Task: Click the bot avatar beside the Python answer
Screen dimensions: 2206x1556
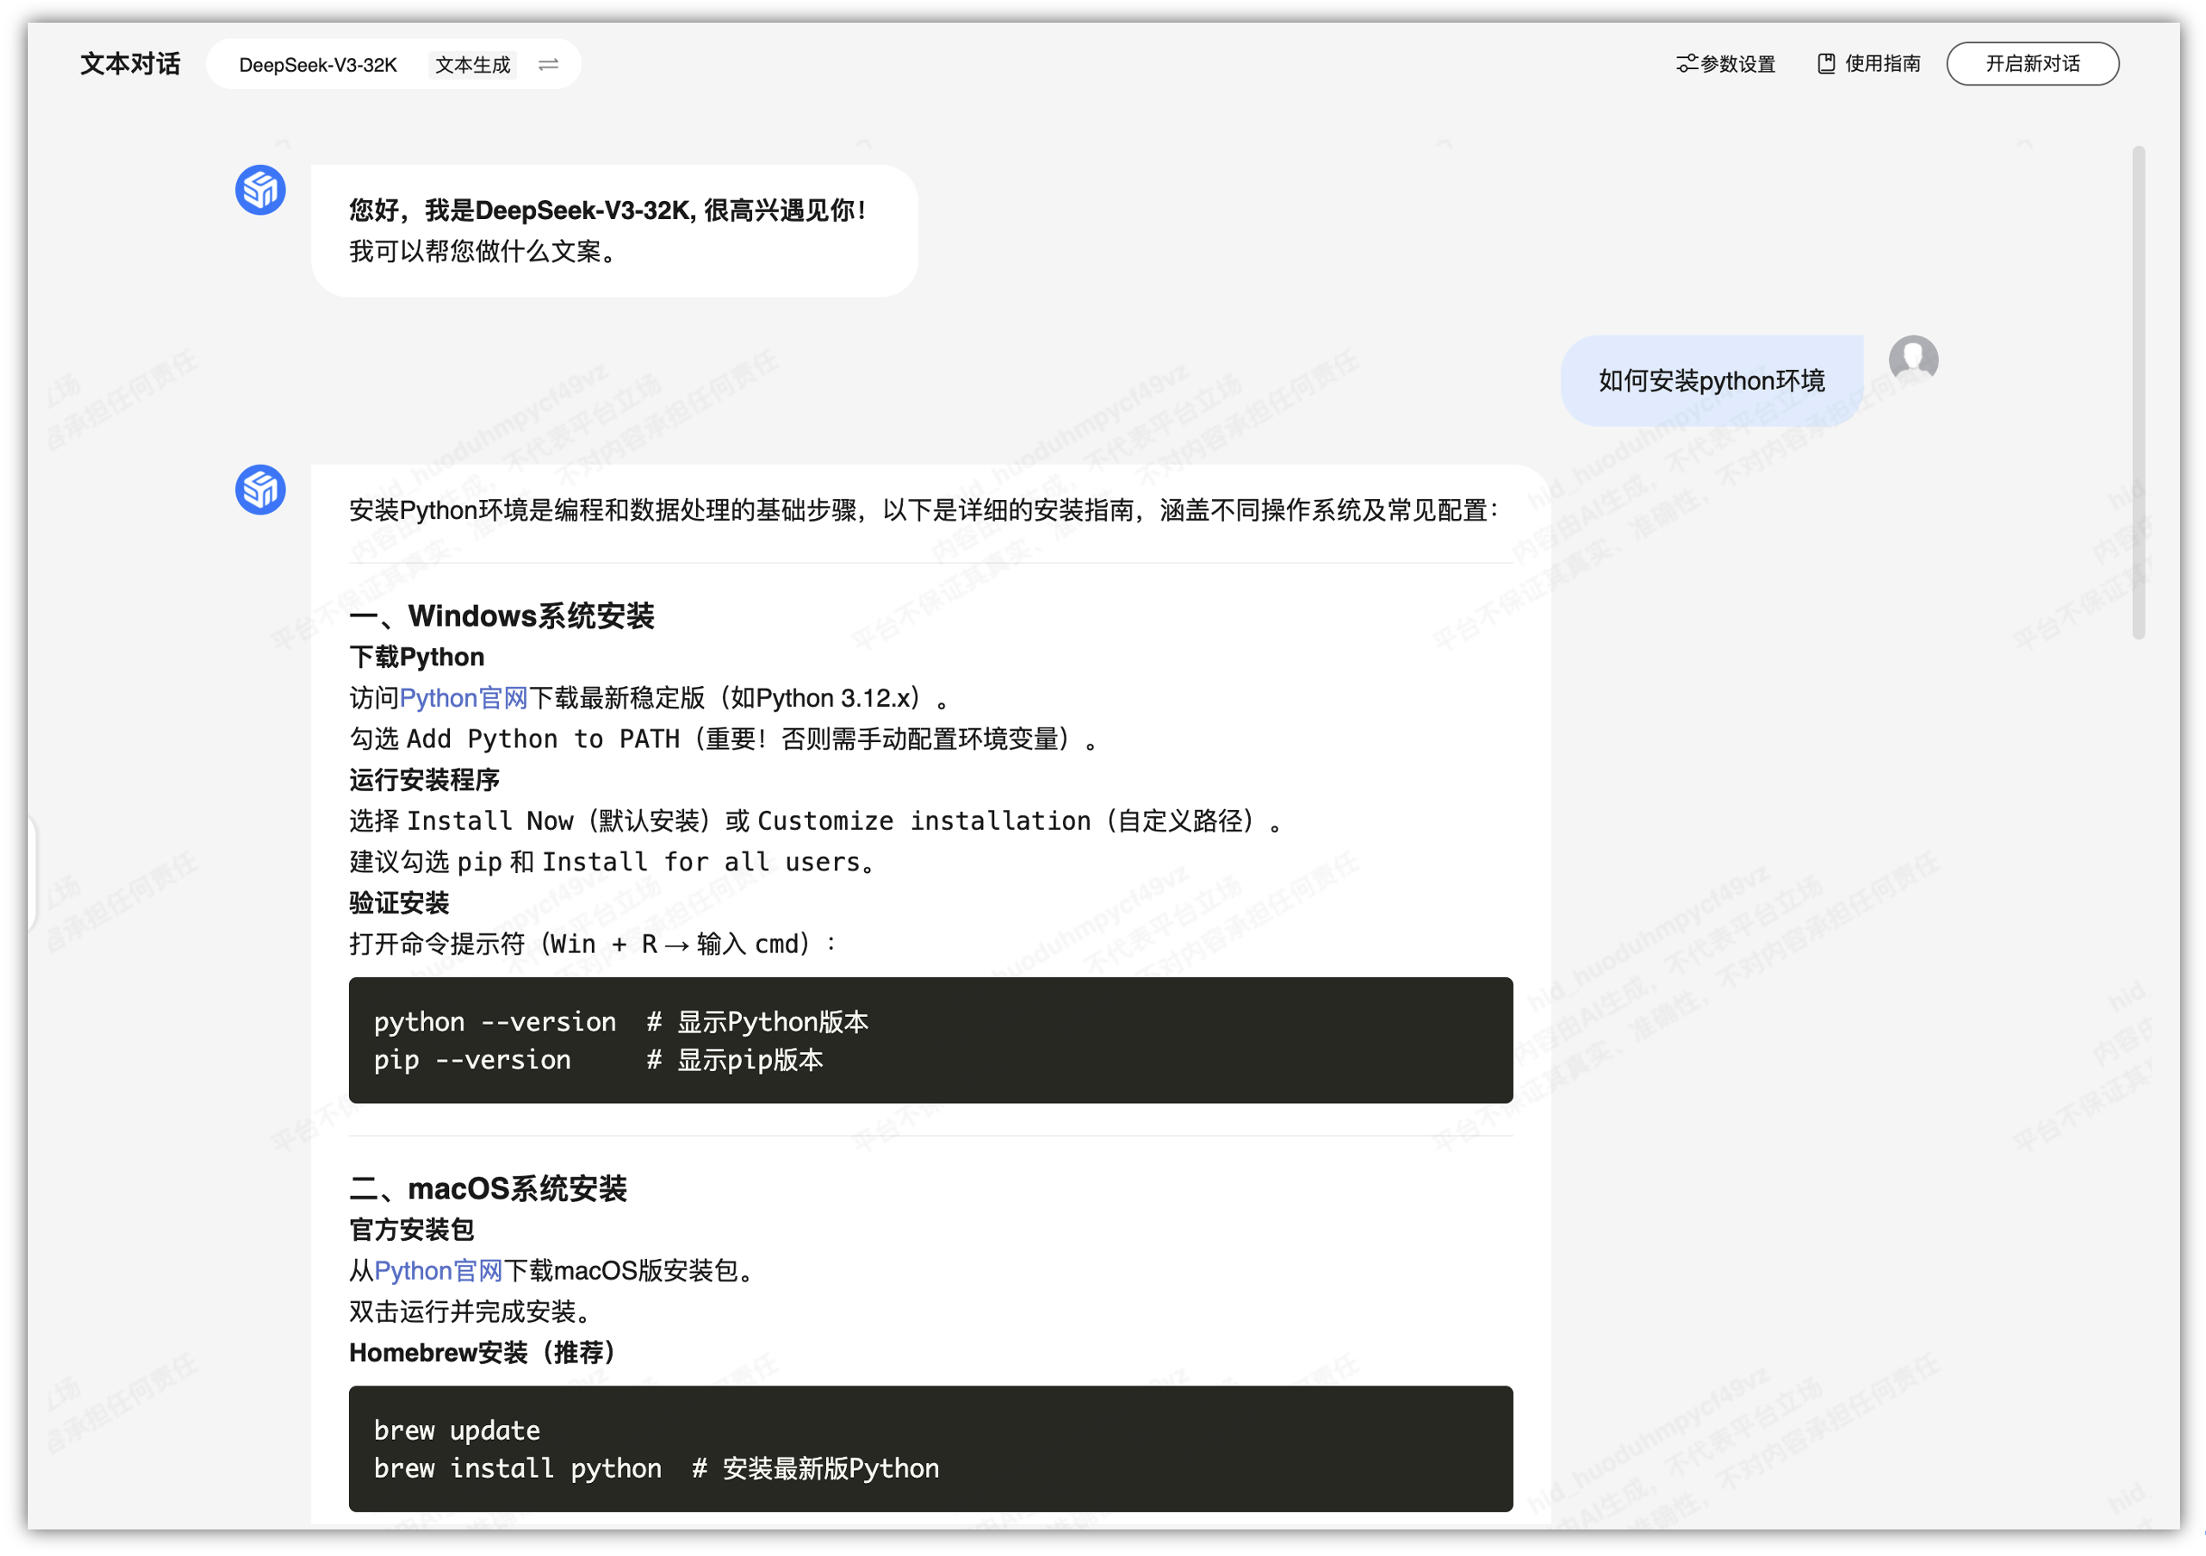Action: pyautogui.click(x=260, y=489)
